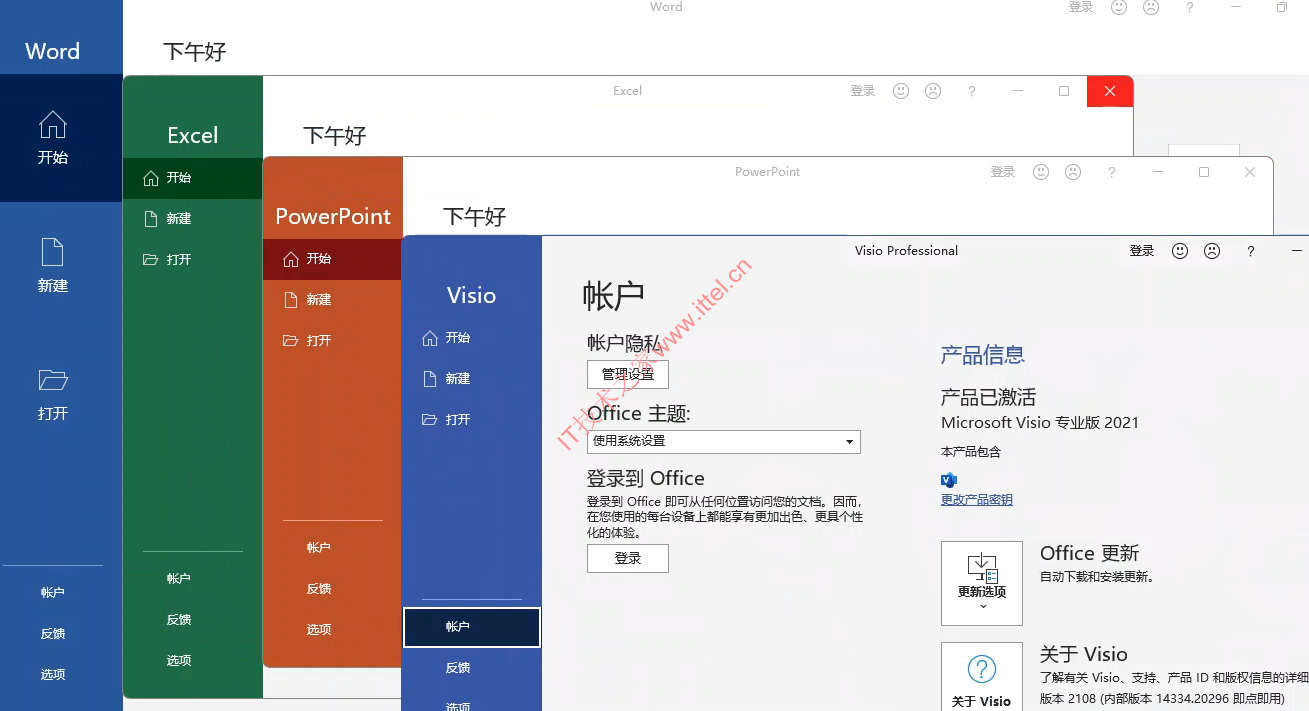Image resolution: width=1309 pixels, height=711 pixels.
Task: Click the Word Home (开始) icon
Action: (x=52, y=126)
